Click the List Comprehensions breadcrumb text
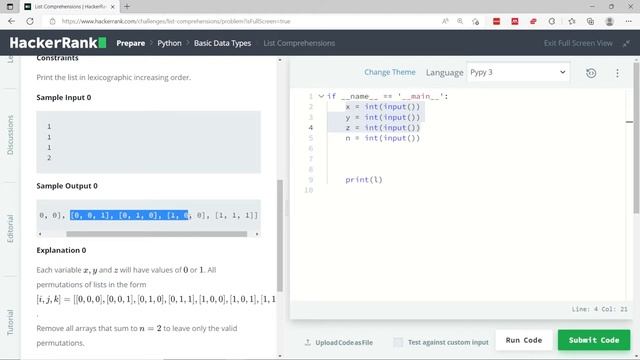This screenshot has width=640, height=360. pos(299,43)
